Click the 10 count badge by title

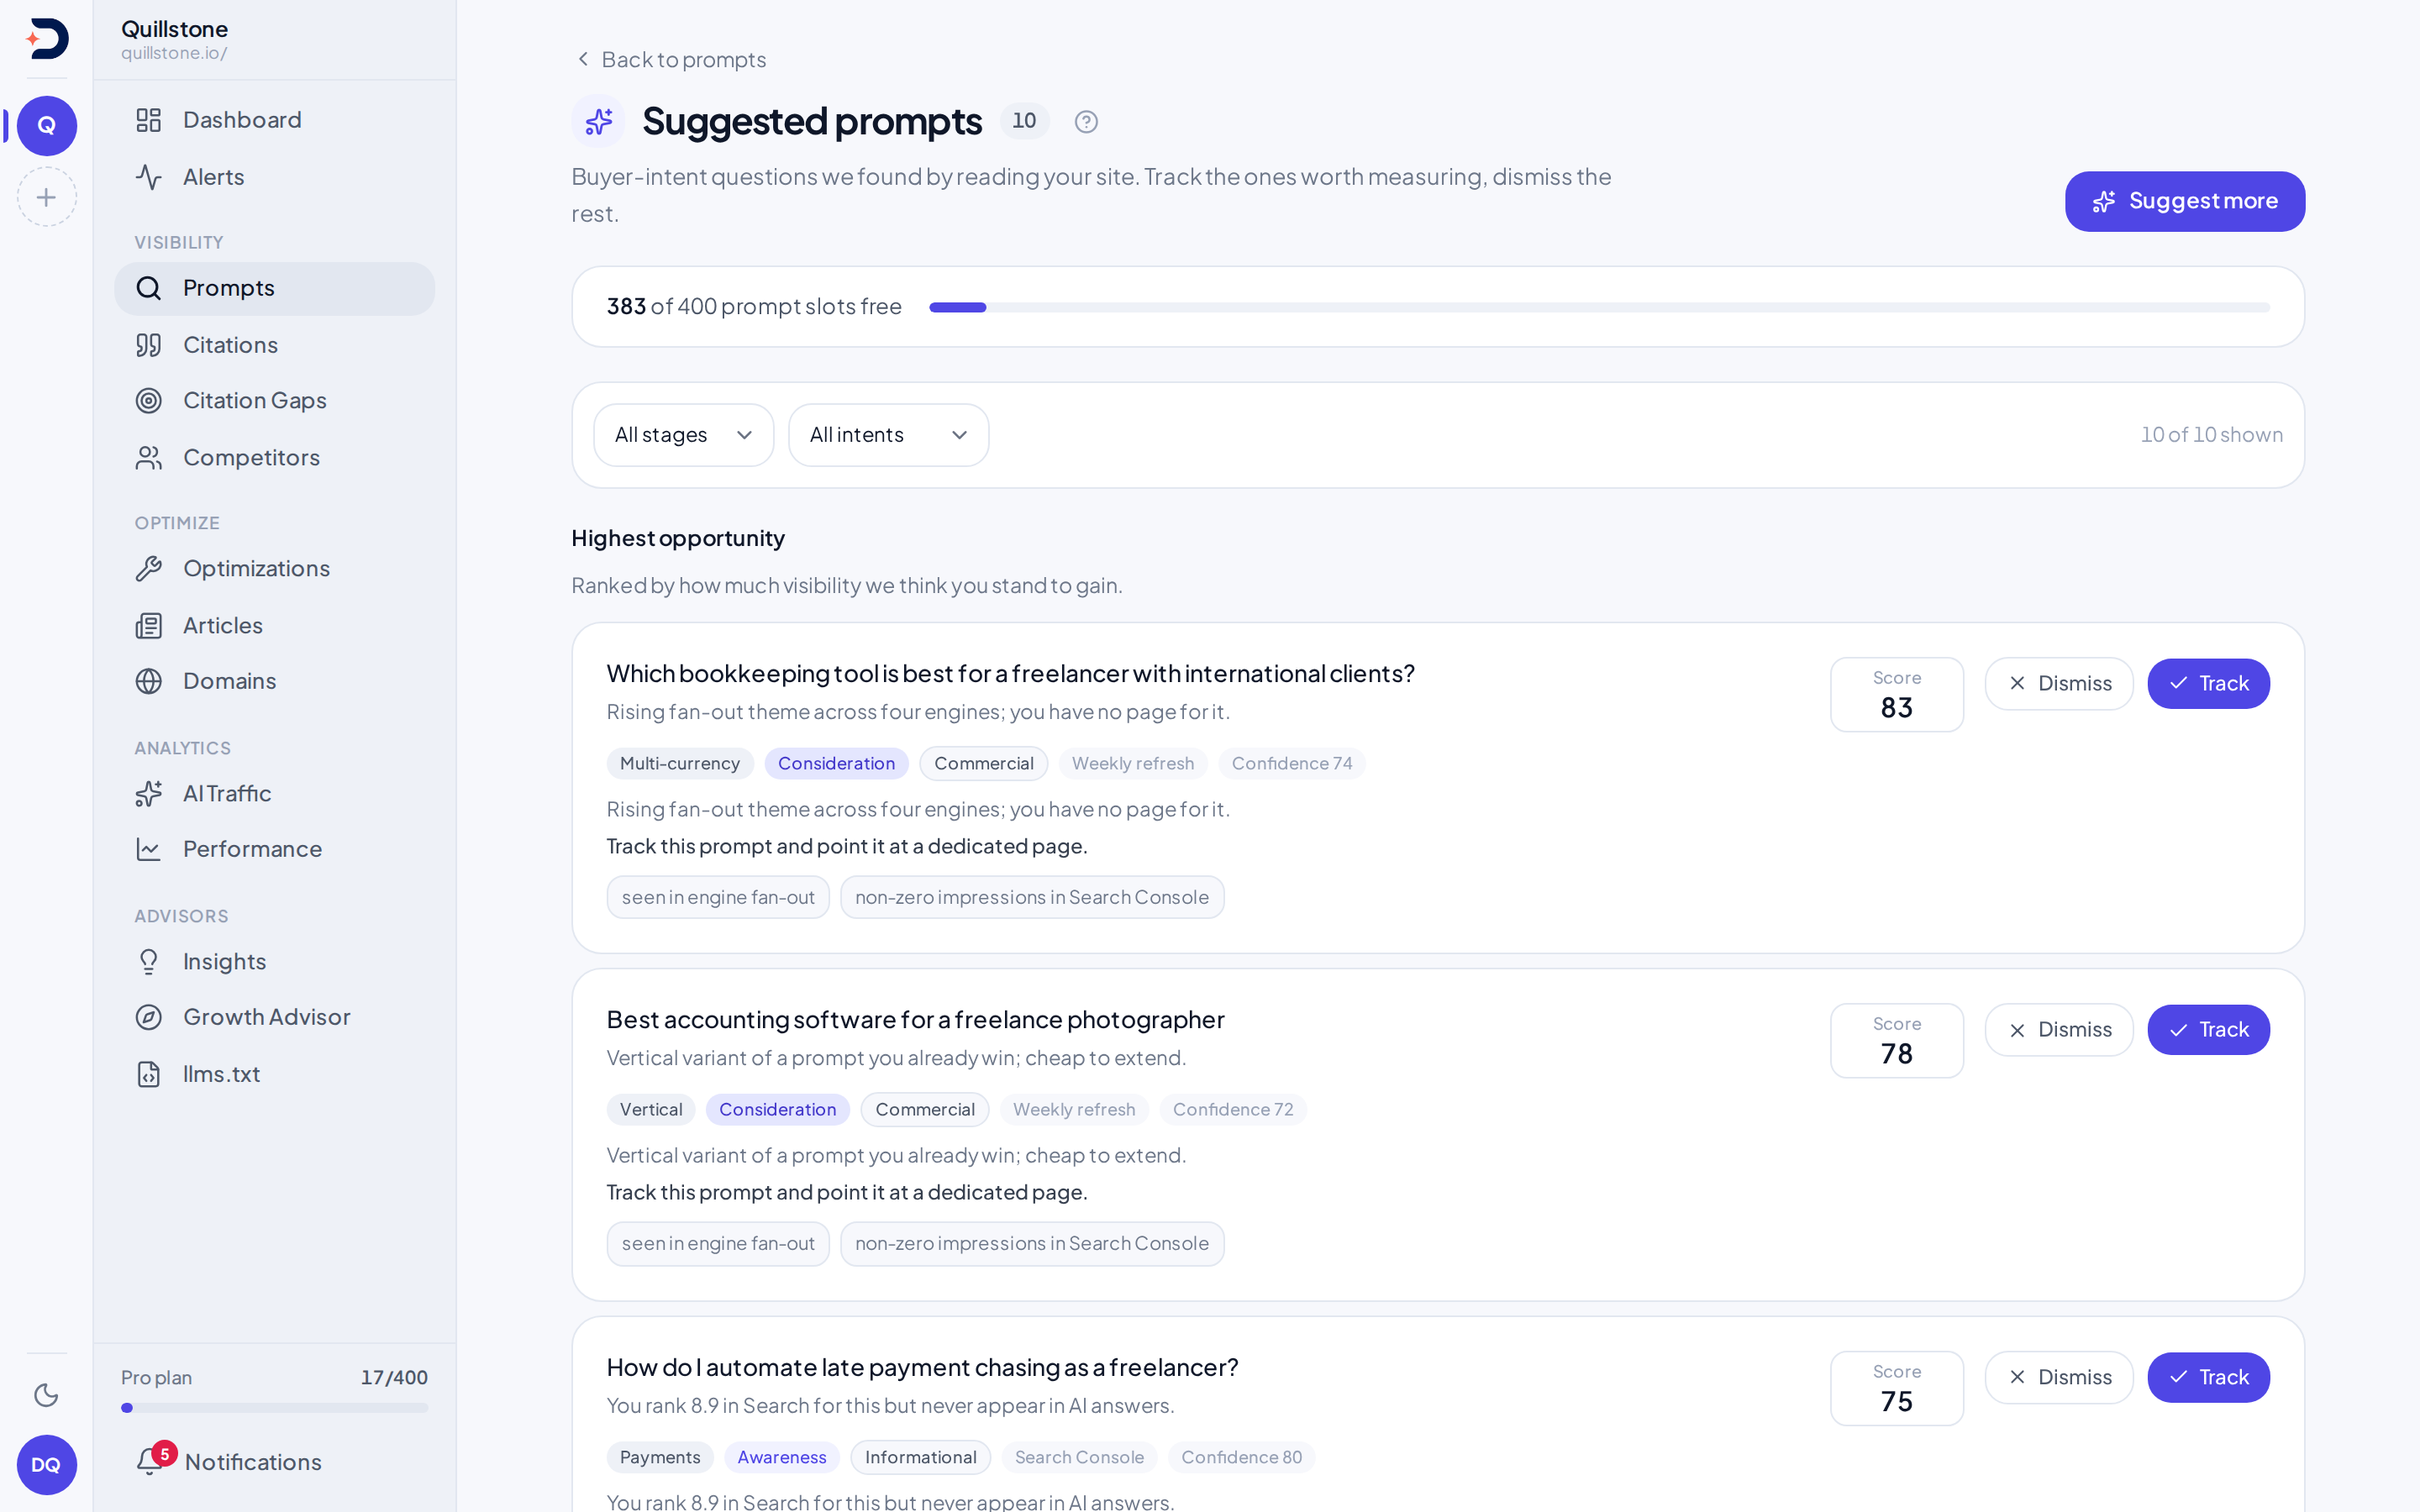1024,121
